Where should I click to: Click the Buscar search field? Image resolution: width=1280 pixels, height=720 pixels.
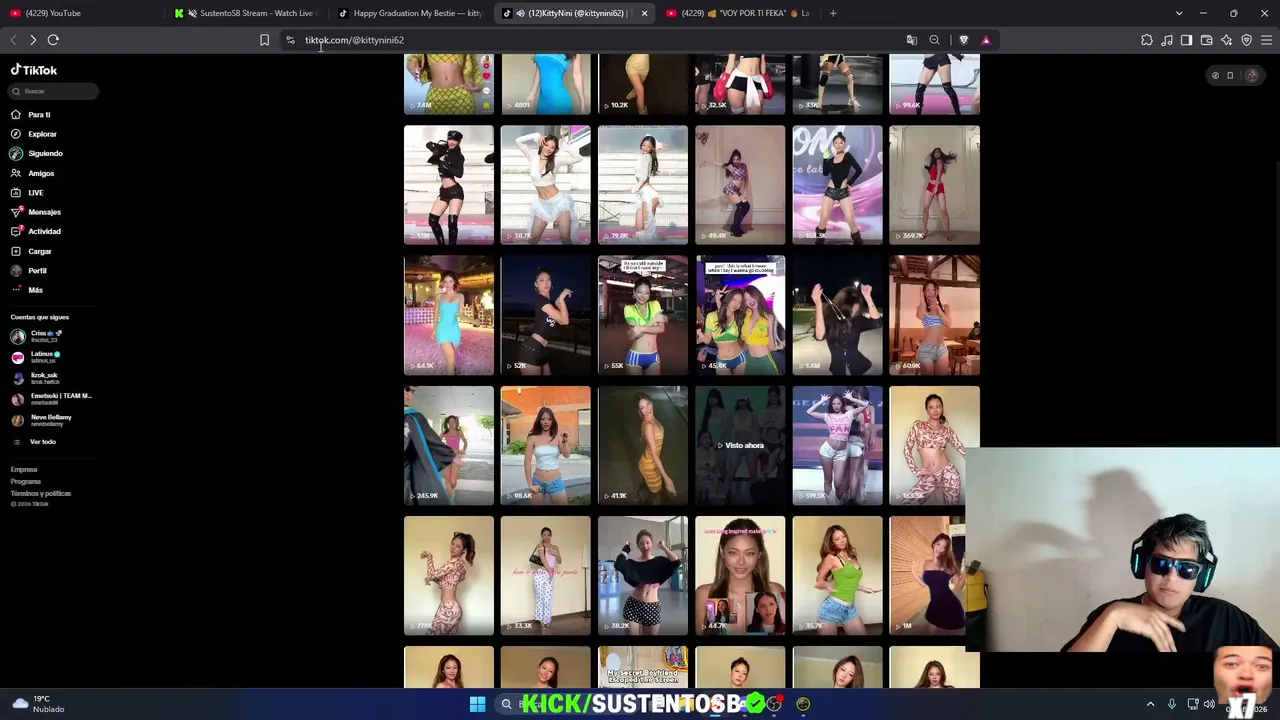click(x=54, y=91)
